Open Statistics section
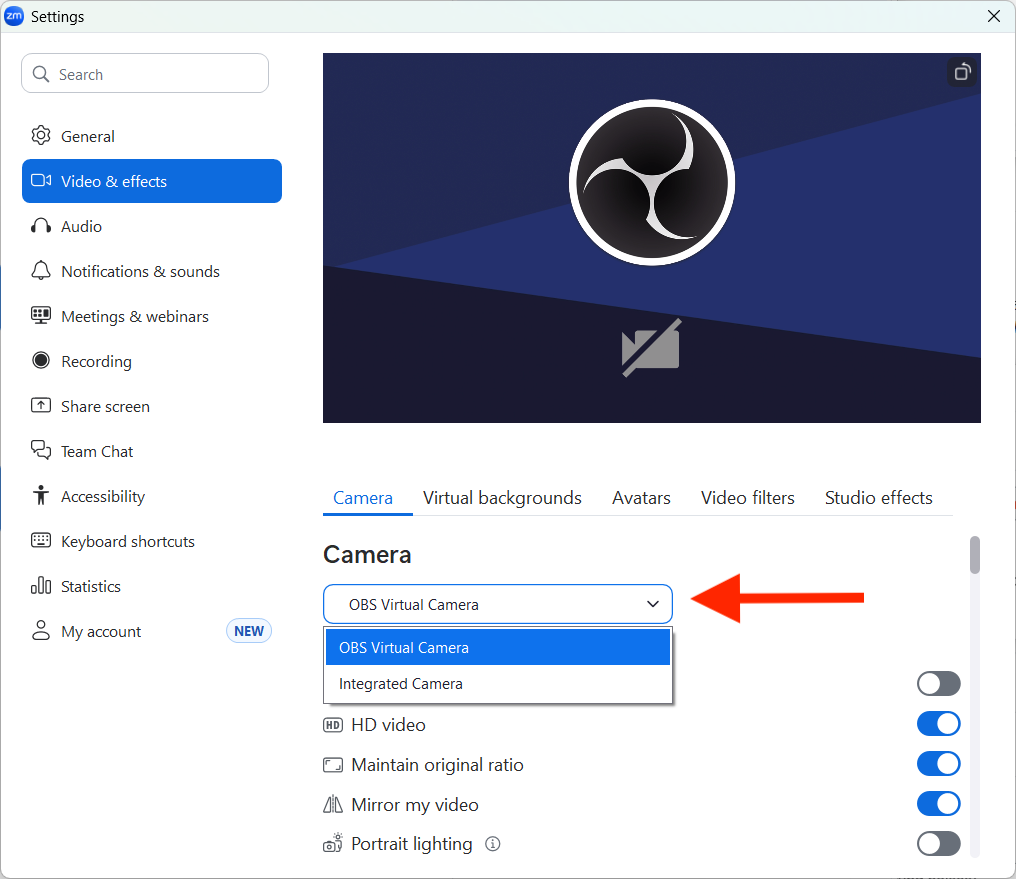Image resolution: width=1016 pixels, height=879 pixels. pyautogui.click(x=152, y=586)
